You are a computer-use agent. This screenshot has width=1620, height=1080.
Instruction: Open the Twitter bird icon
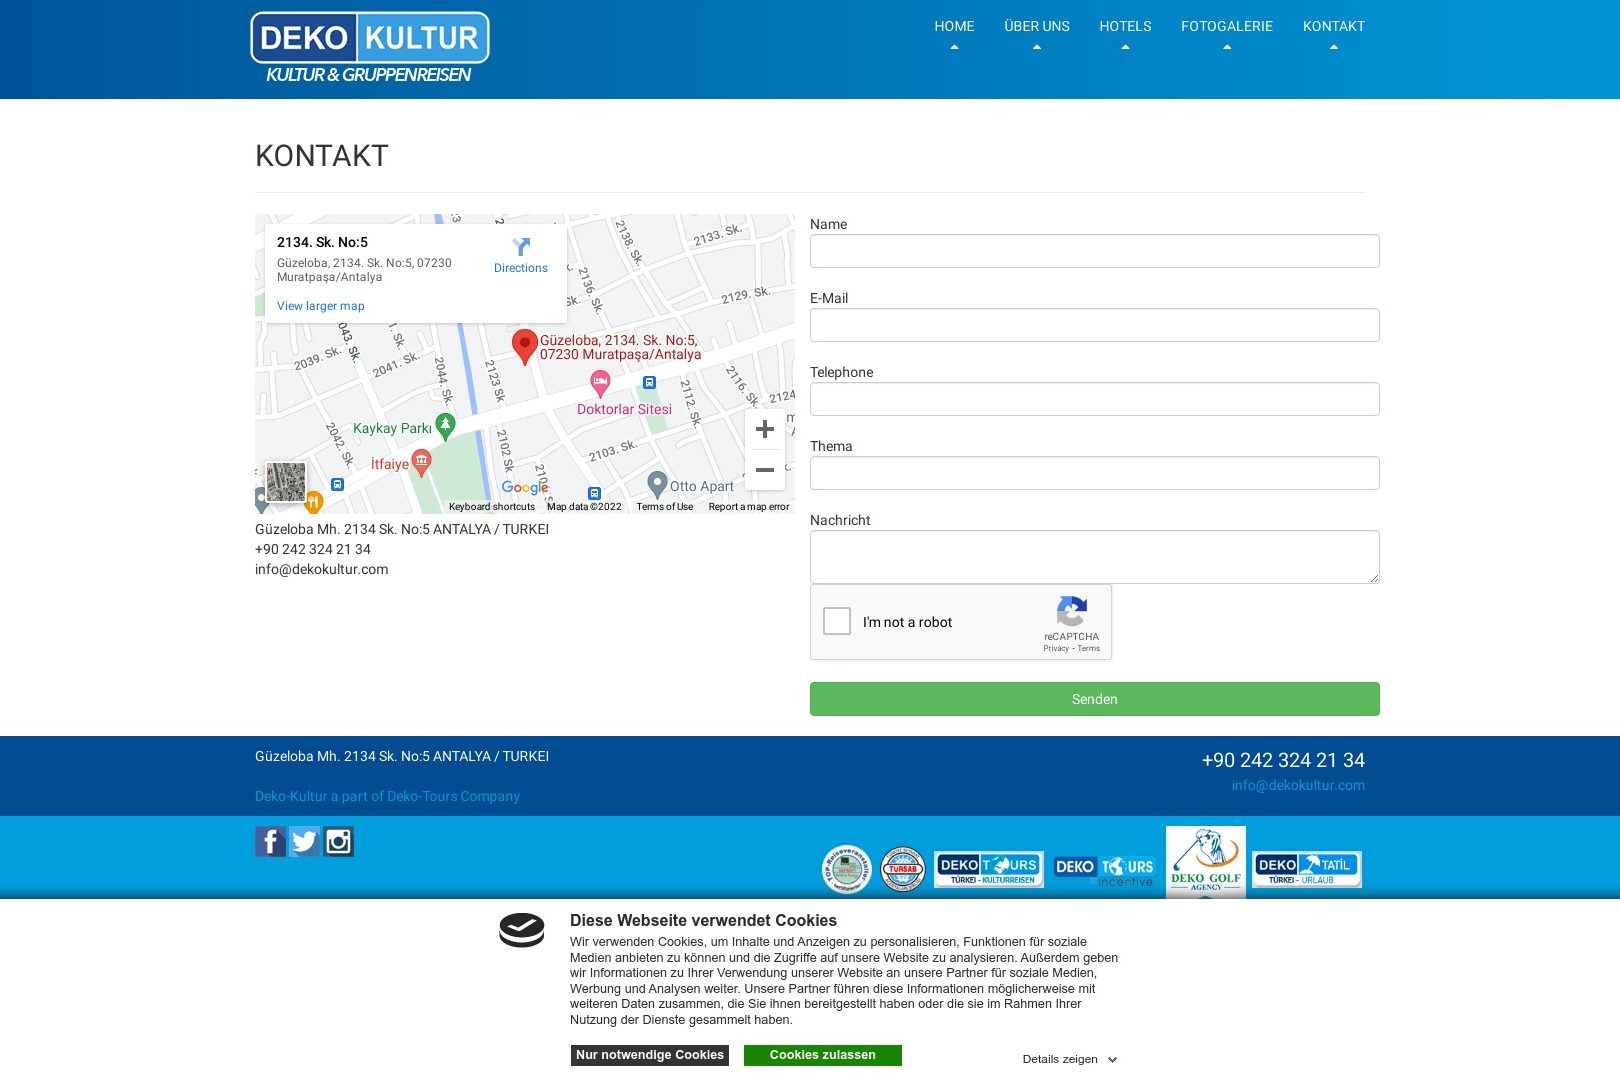(x=304, y=842)
